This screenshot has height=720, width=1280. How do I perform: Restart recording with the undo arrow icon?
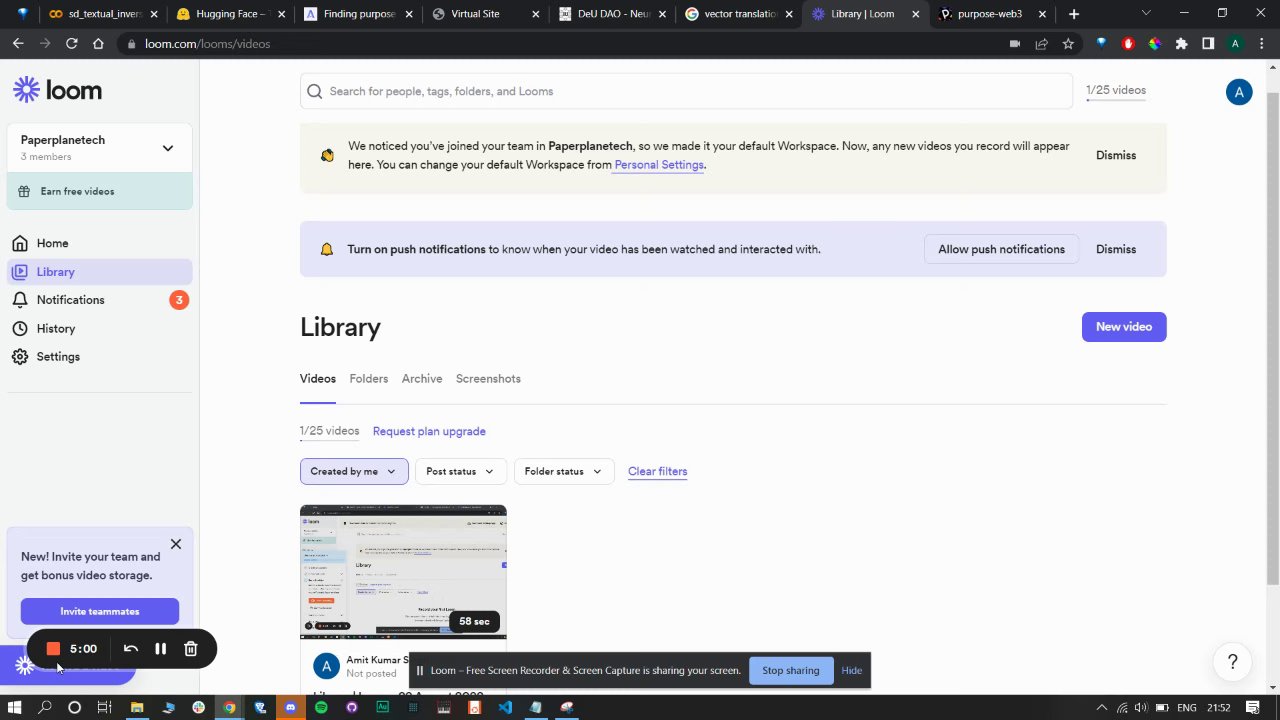tap(130, 649)
